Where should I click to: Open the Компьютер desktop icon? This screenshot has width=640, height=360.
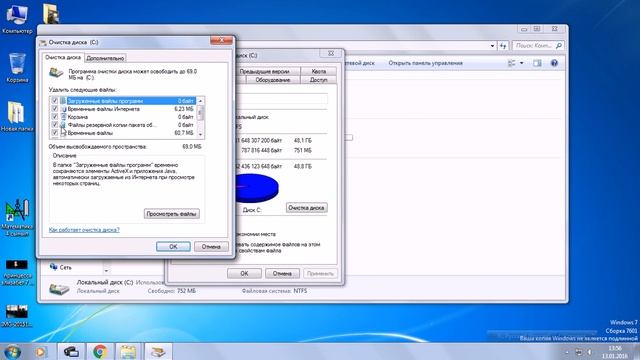[16, 18]
